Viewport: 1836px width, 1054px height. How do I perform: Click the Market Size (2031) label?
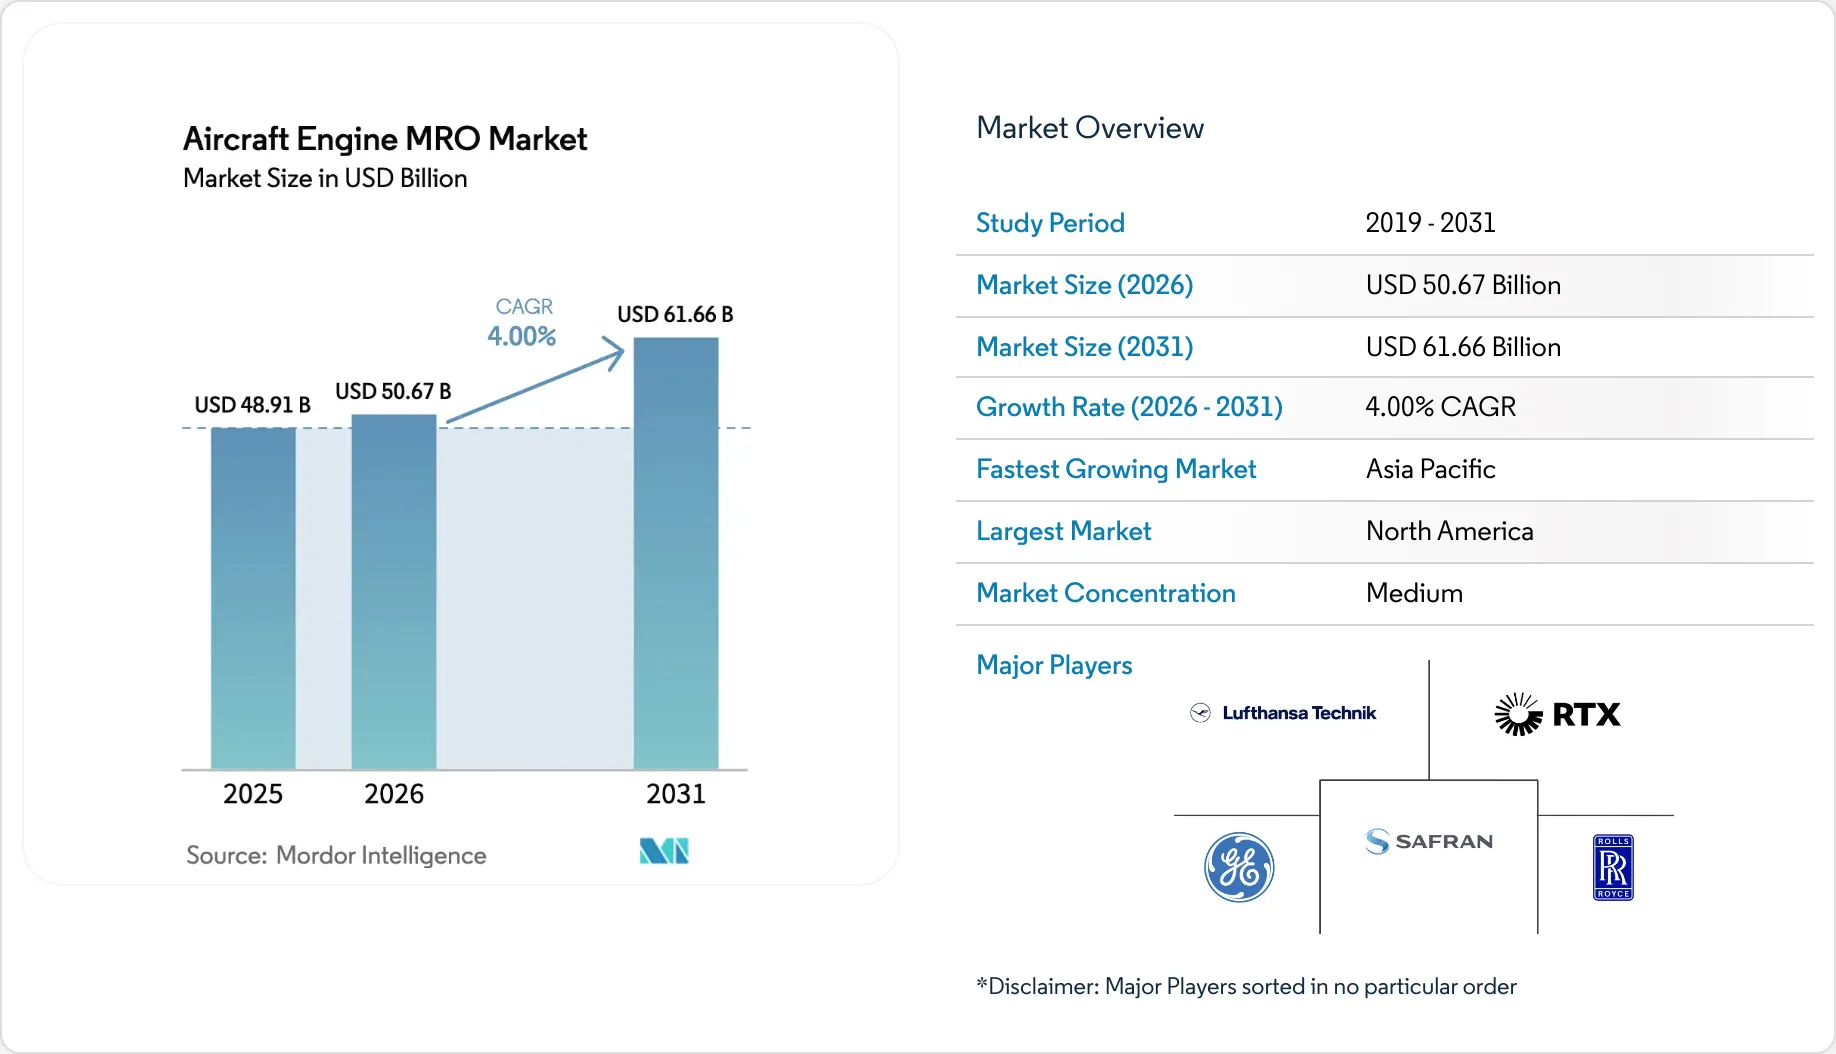1084,347
